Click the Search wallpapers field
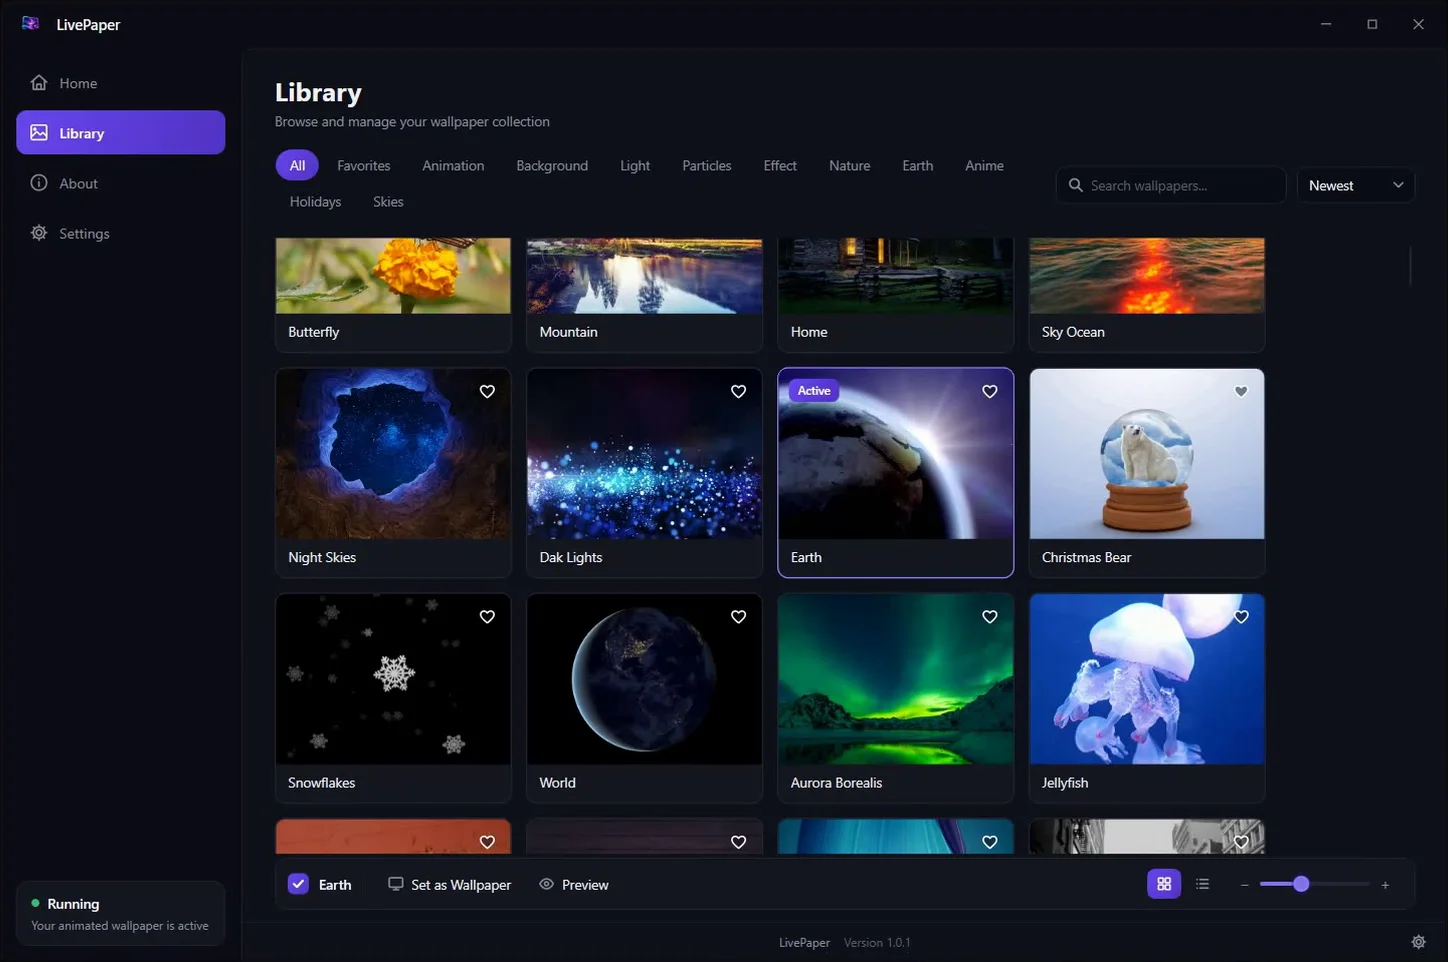Image resolution: width=1448 pixels, height=962 pixels. point(1170,185)
